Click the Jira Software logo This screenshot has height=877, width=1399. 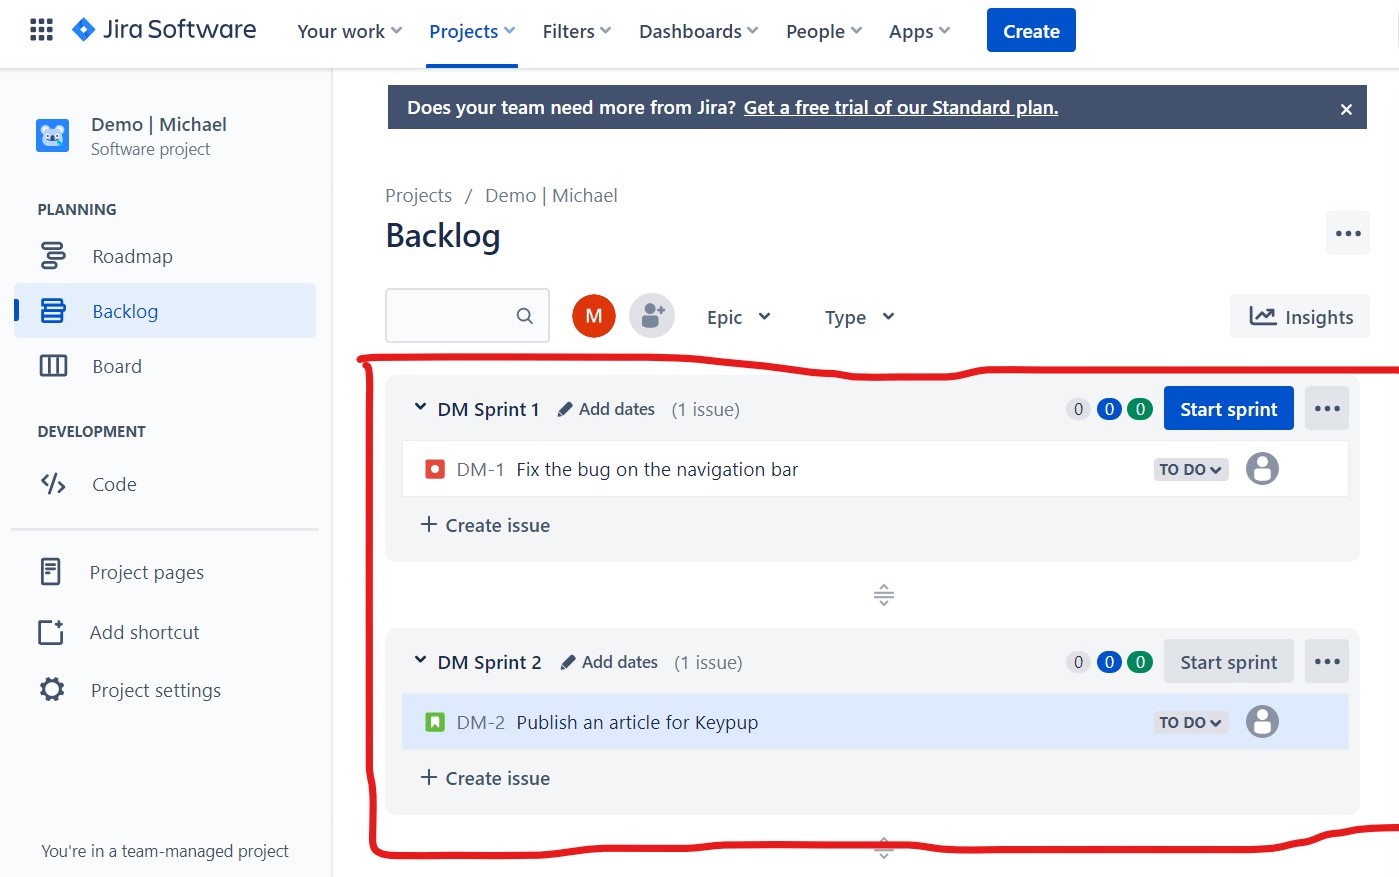(x=165, y=30)
